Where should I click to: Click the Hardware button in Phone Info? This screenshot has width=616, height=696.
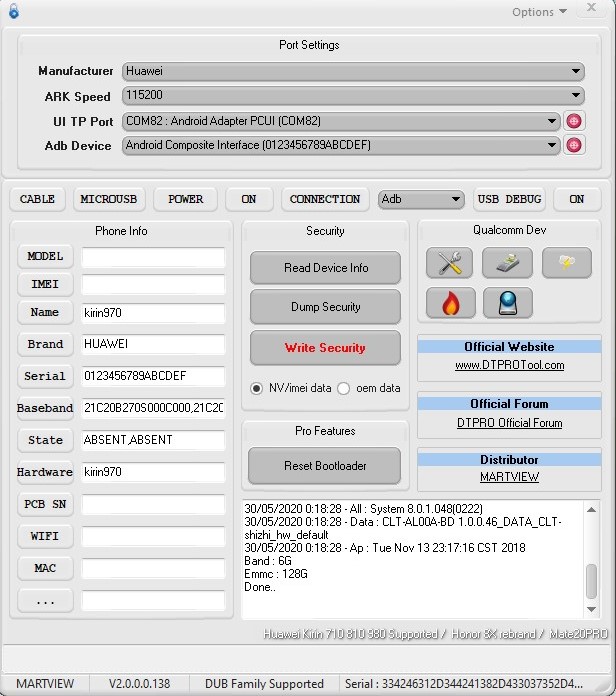pyautogui.click(x=45, y=472)
